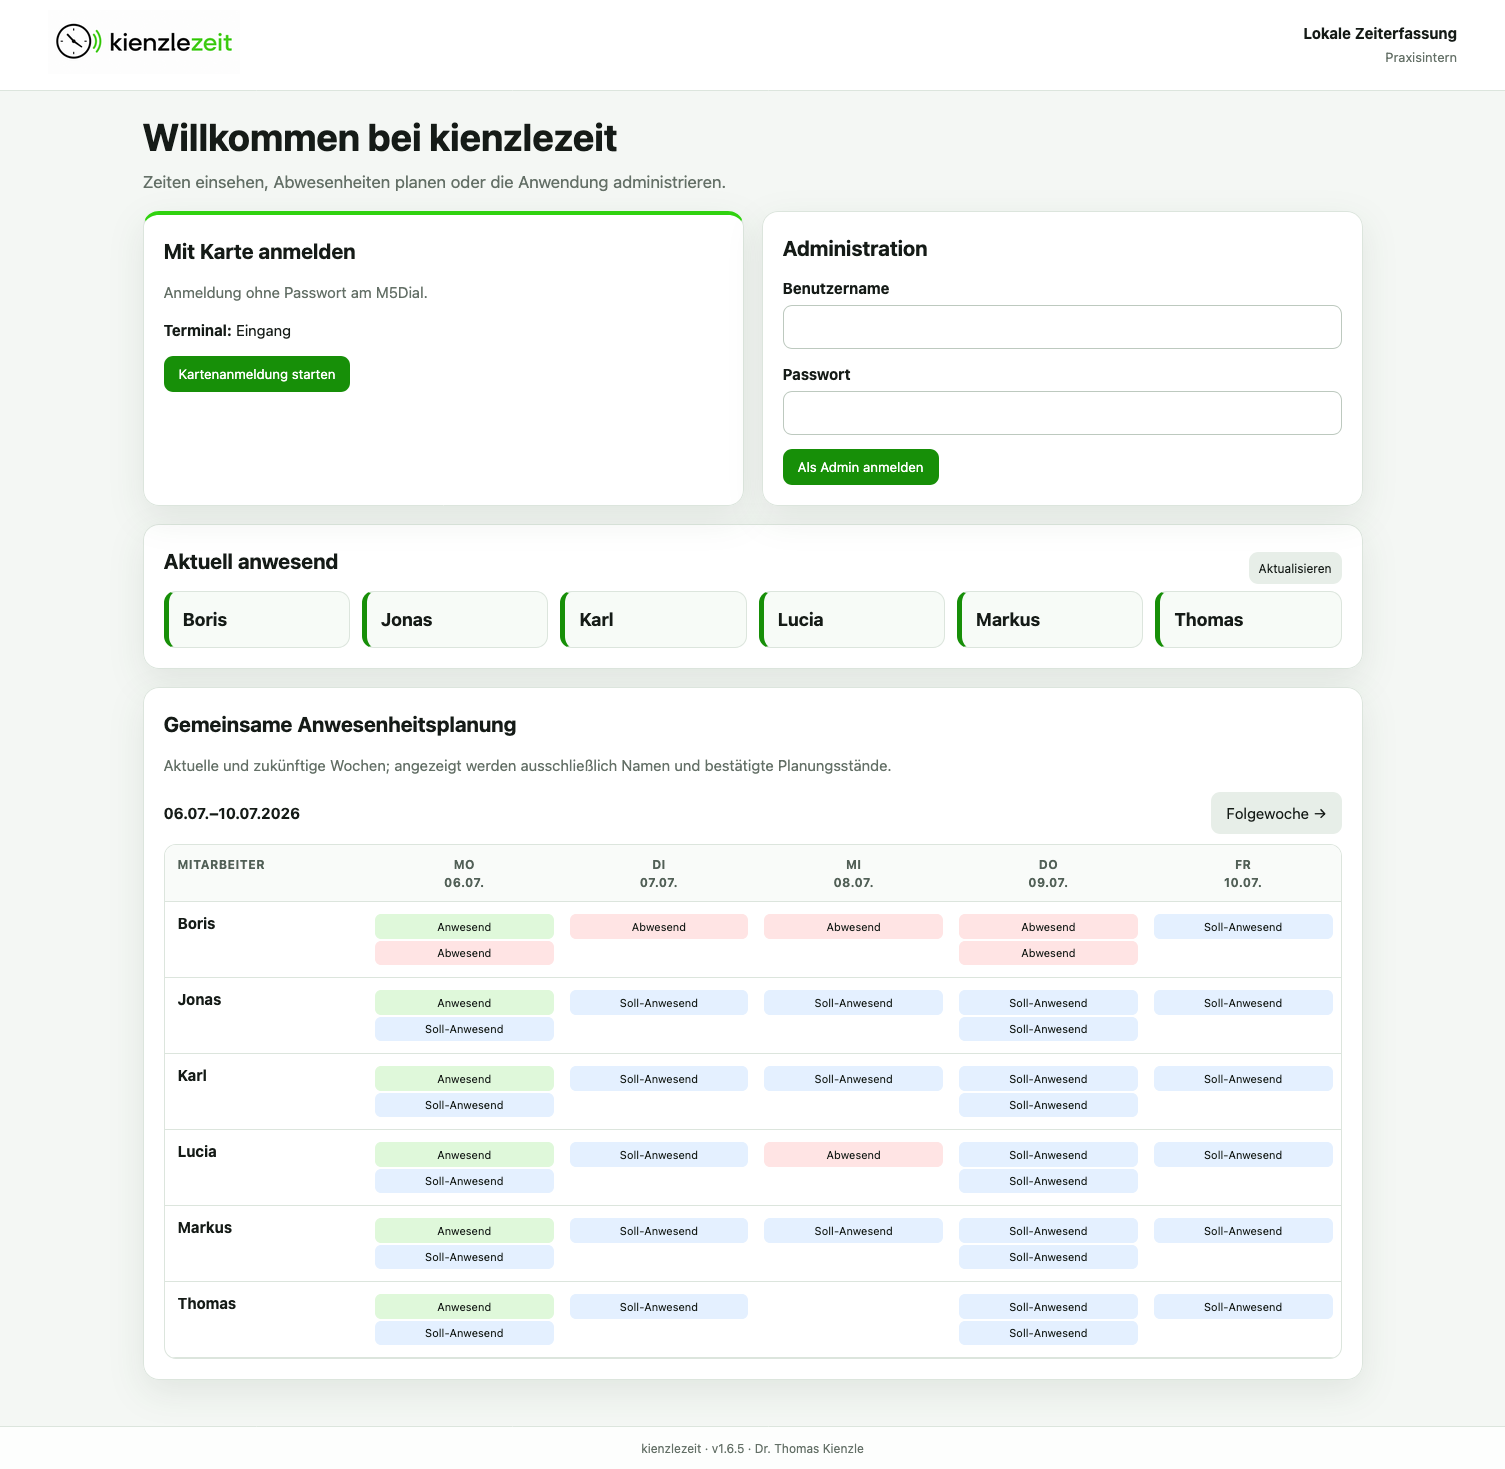Screen dimensions: 1505x1469
Task: Click Boris's green Anwesend badge on Monday
Action: (x=464, y=927)
